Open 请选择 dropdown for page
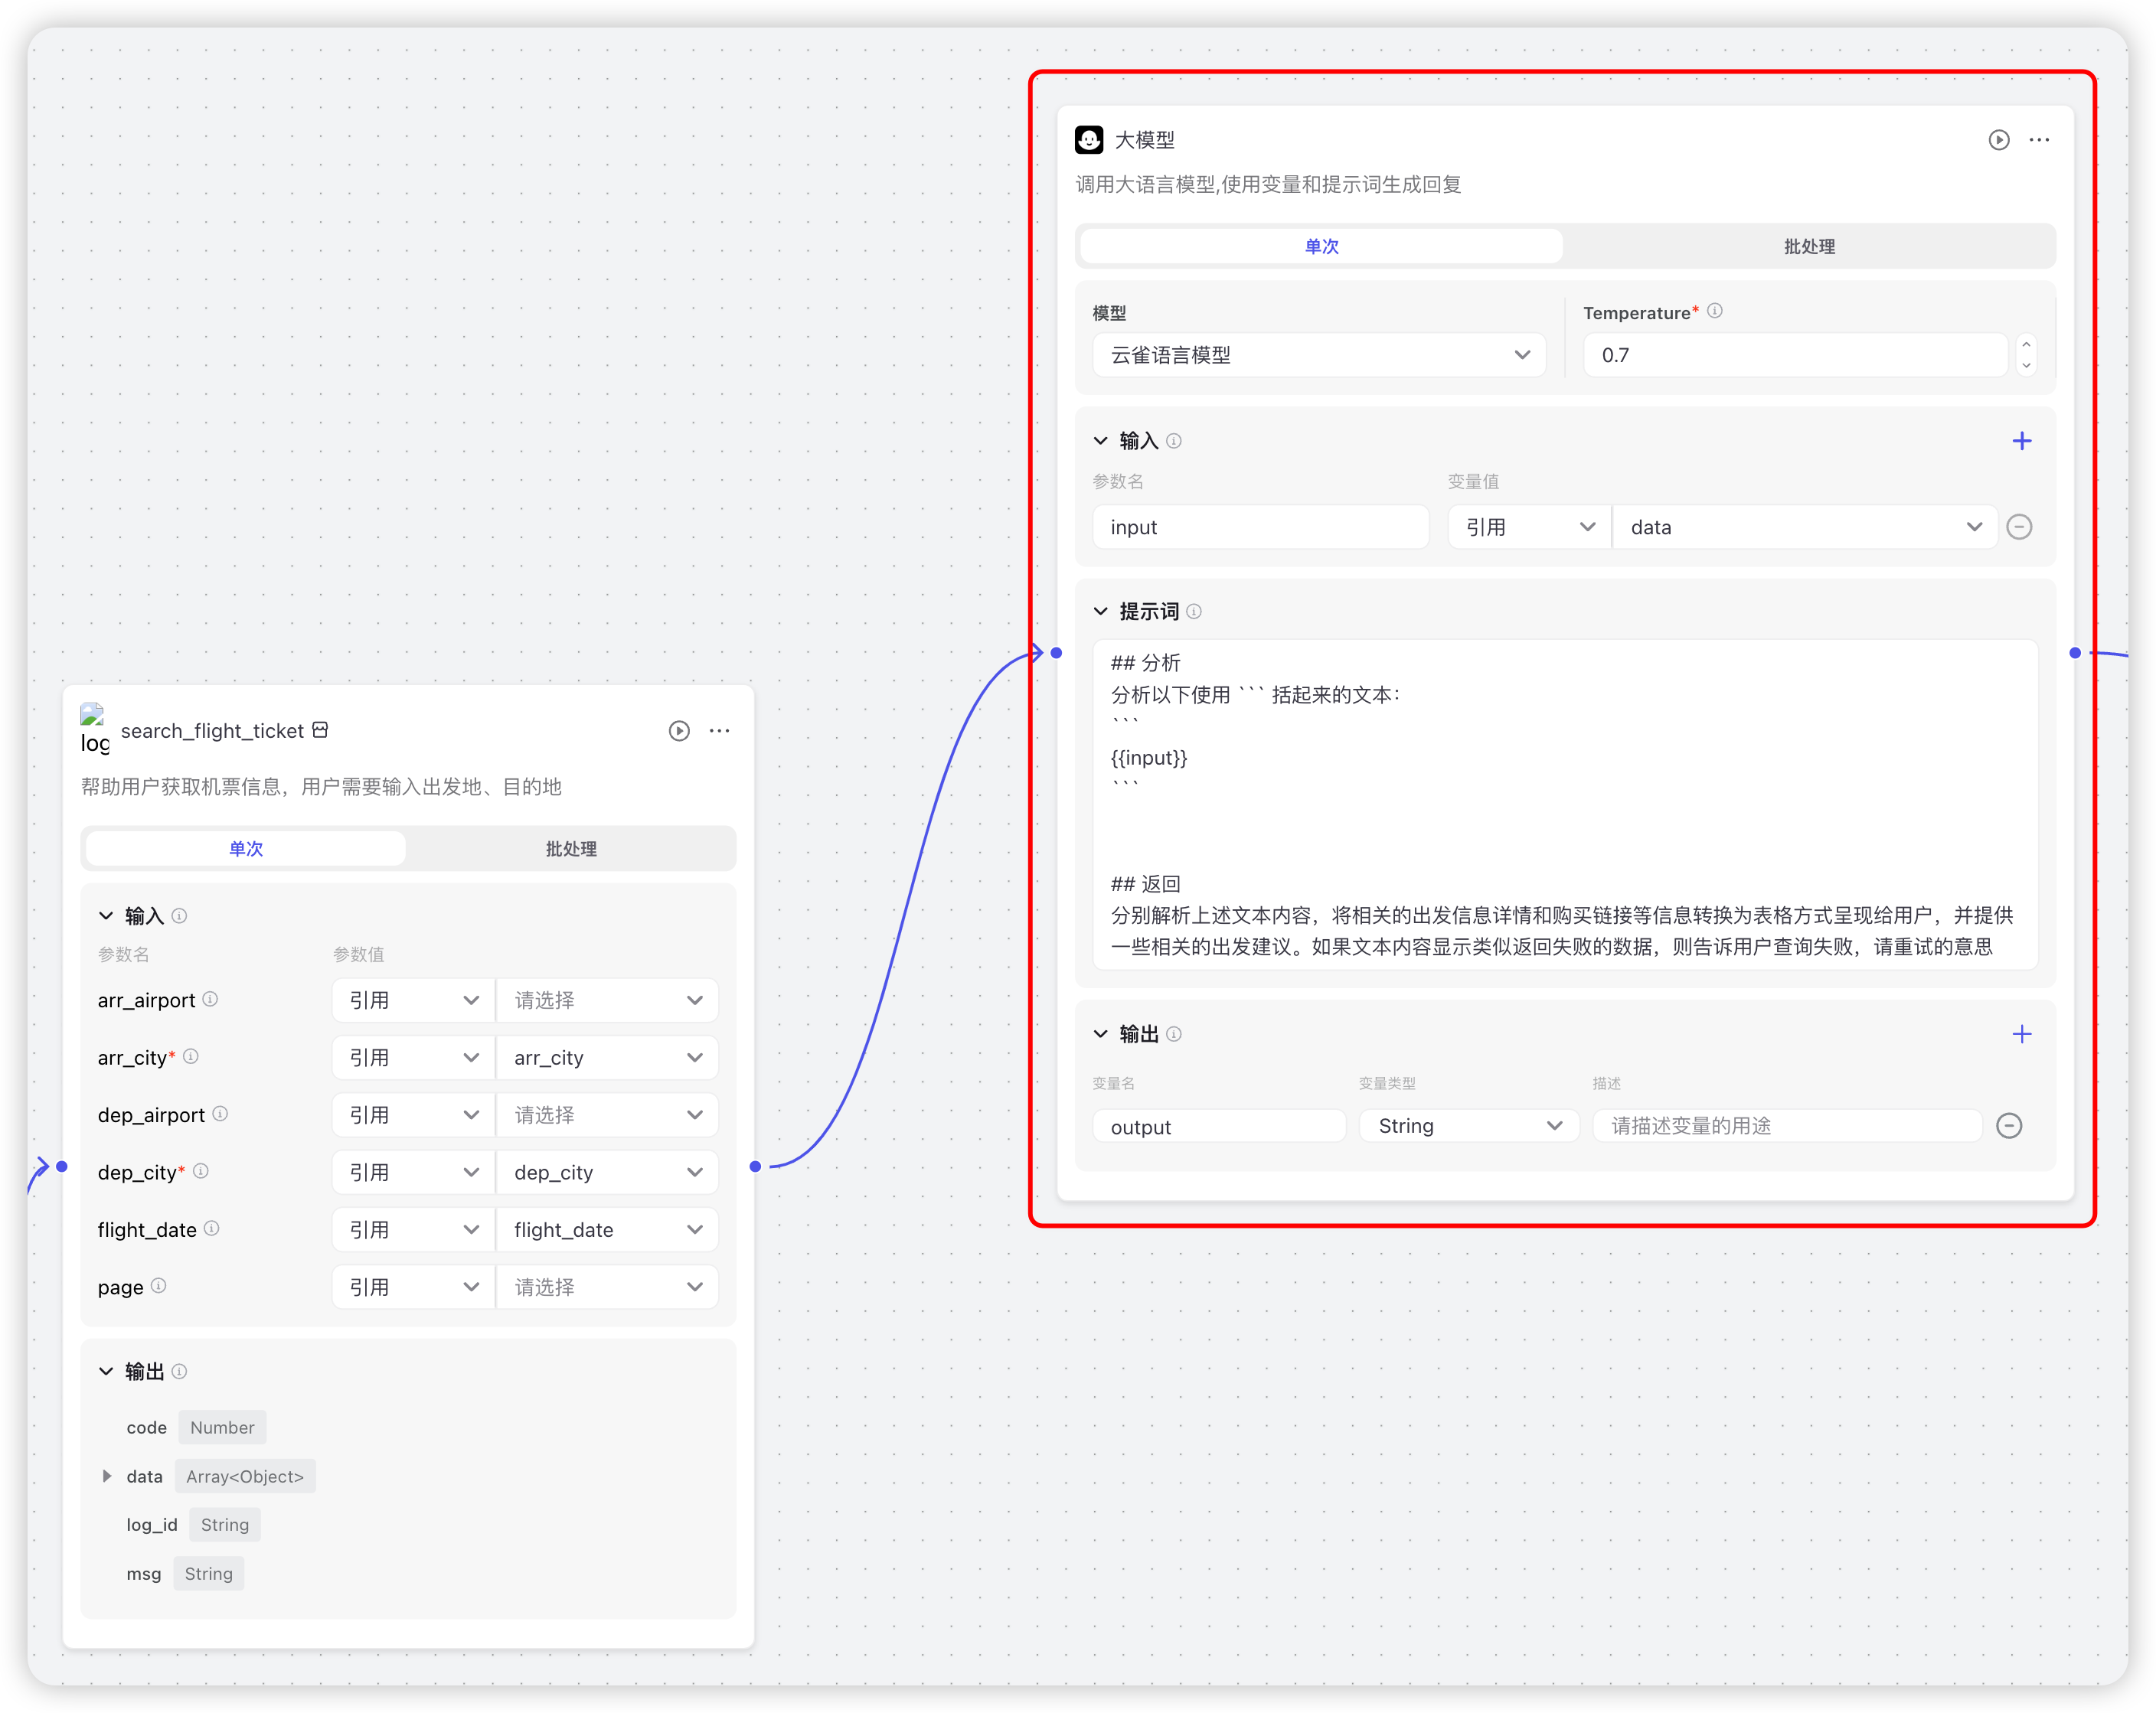 coord(607,1287)
